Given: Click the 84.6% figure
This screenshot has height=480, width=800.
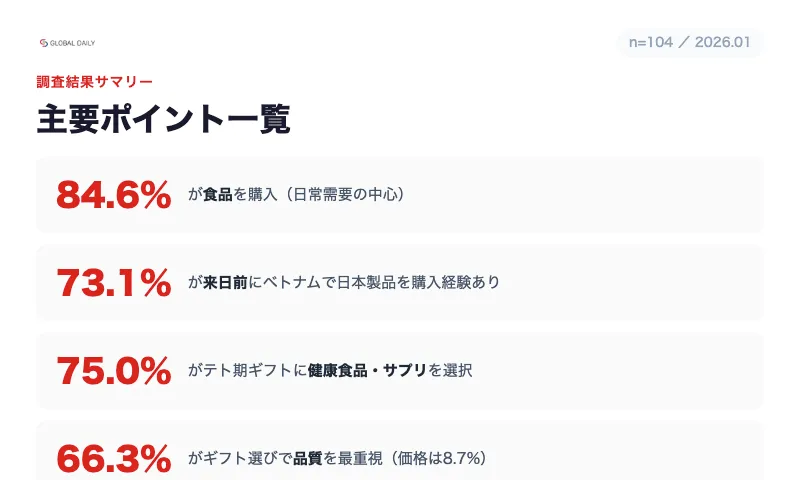Looking at the screenshot, I should click(x=113, y=195).
